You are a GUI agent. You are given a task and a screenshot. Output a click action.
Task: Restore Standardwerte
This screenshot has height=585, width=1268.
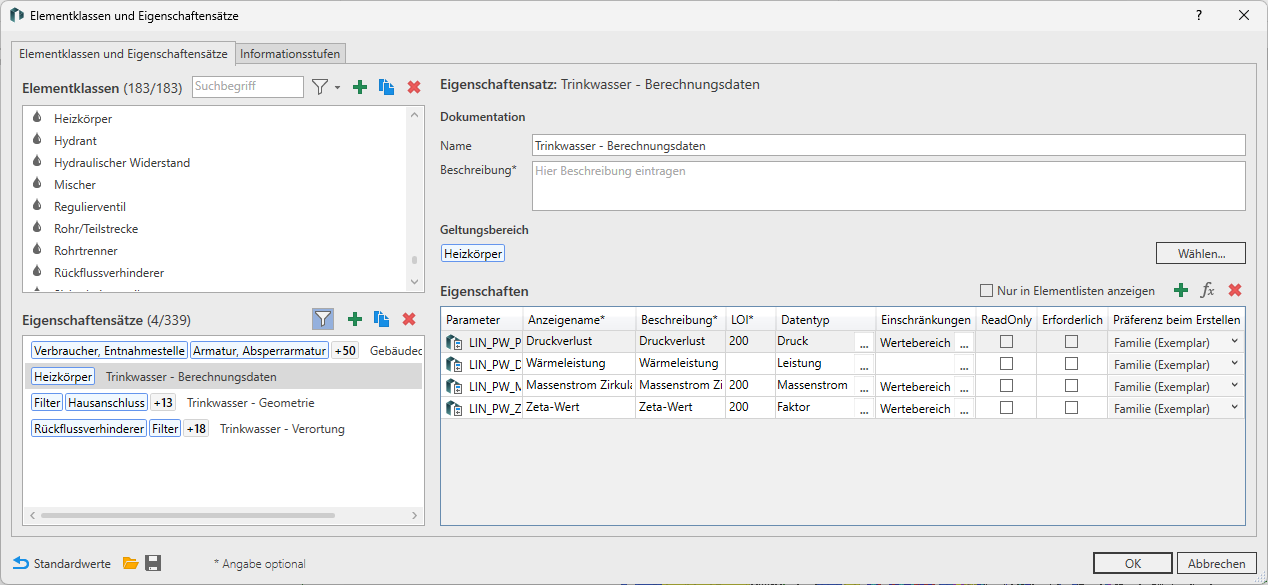point(62,564)
